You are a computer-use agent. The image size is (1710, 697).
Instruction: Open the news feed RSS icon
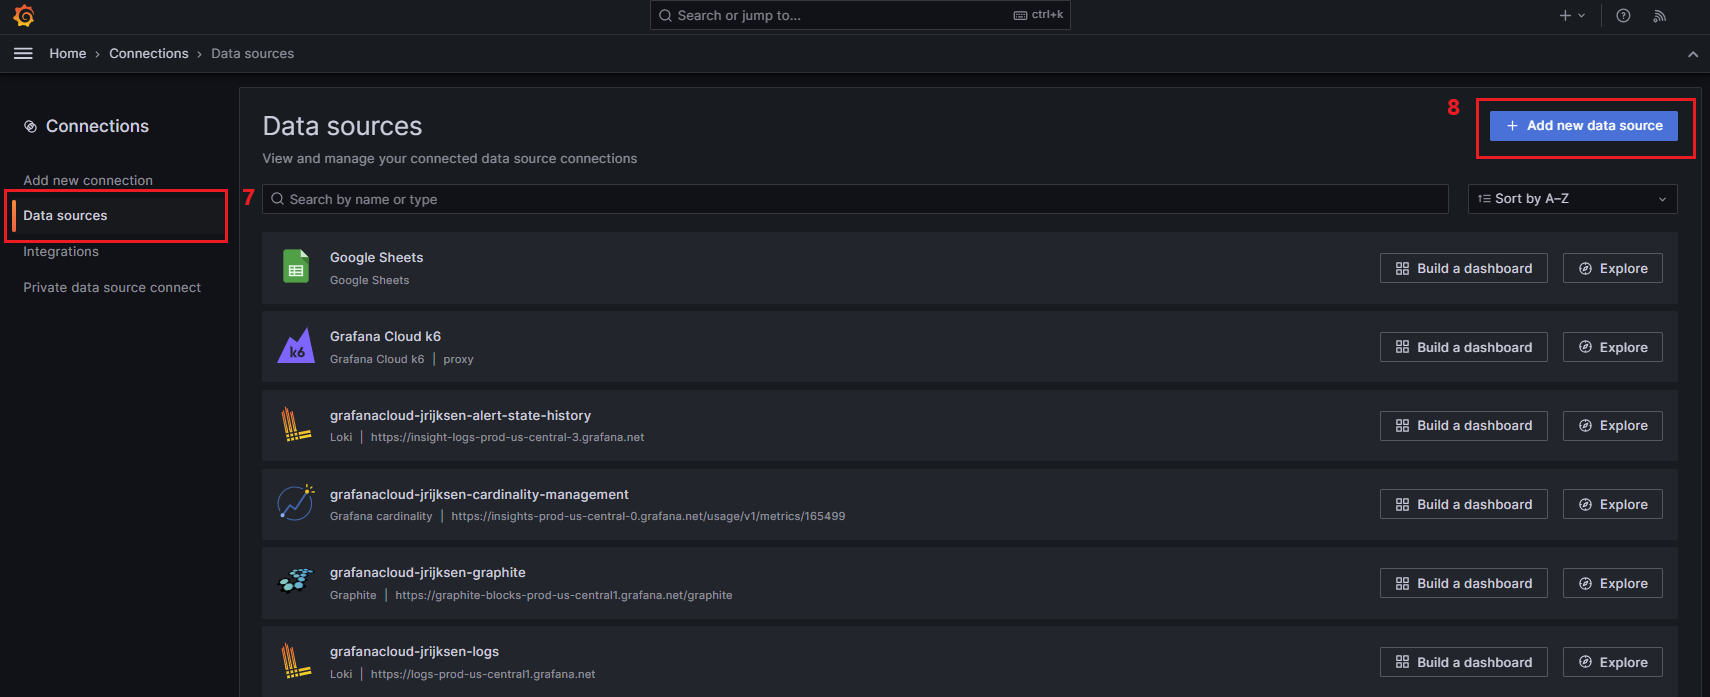coord(1660,16)
